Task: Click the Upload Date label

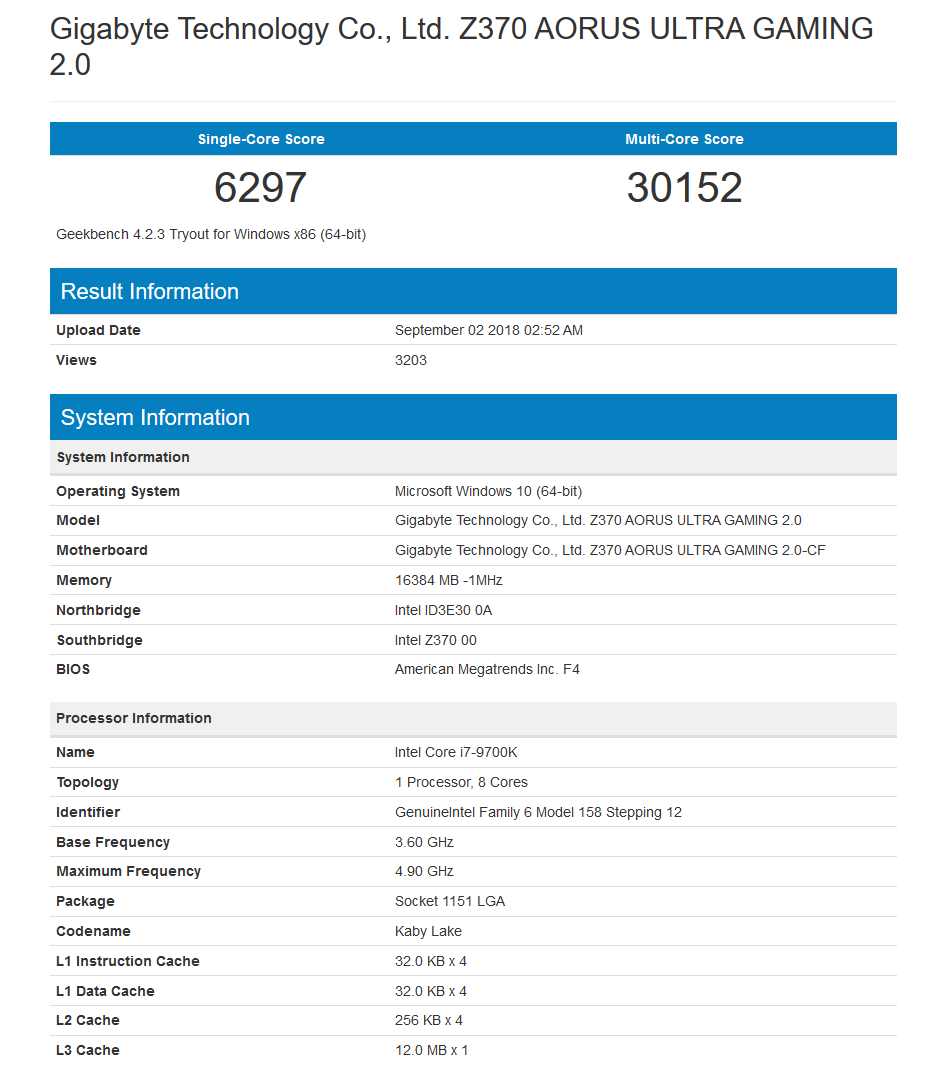Action: [98, 330]
